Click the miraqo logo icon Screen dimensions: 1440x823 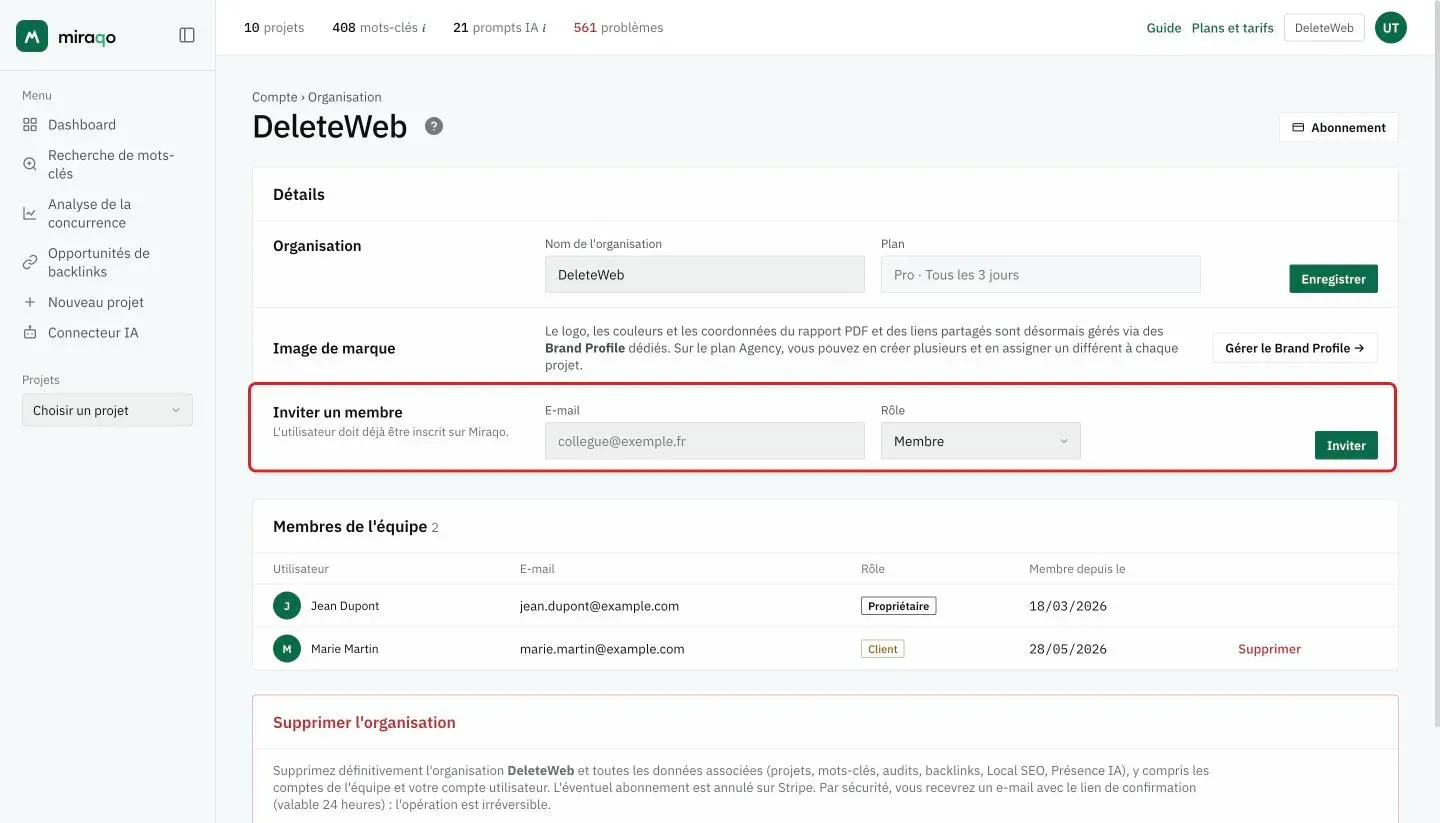pos(32,36)
